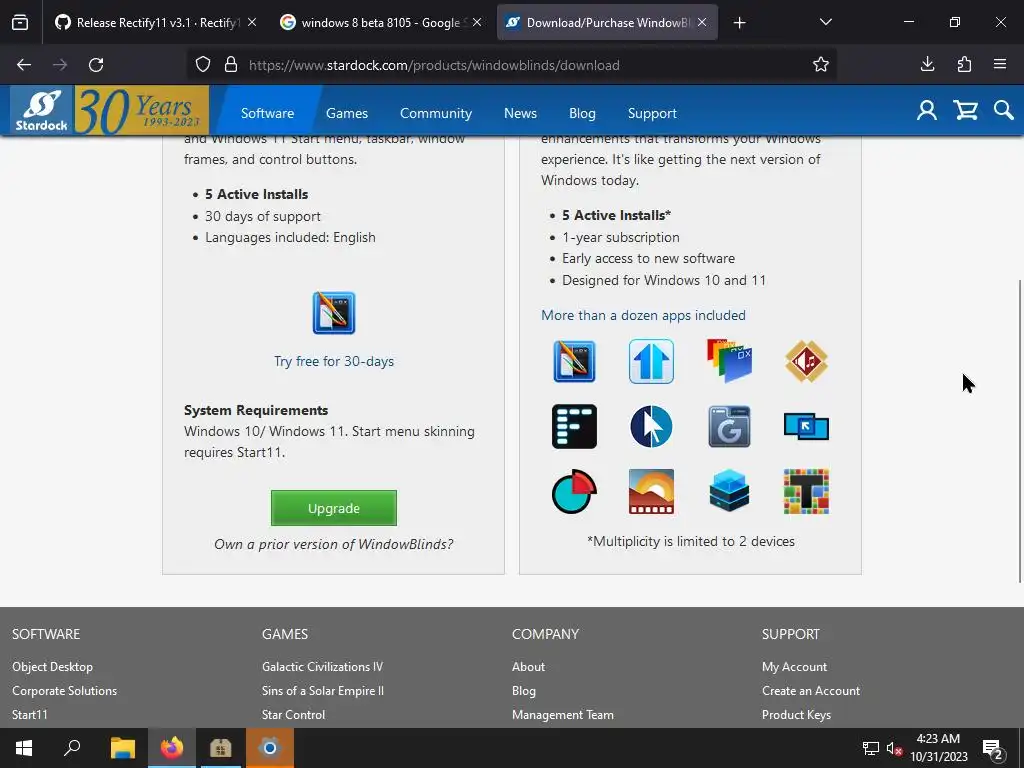Open the Stardock home logo
Viewport: 1024px width, 768px height.
(x=42, y=110)
